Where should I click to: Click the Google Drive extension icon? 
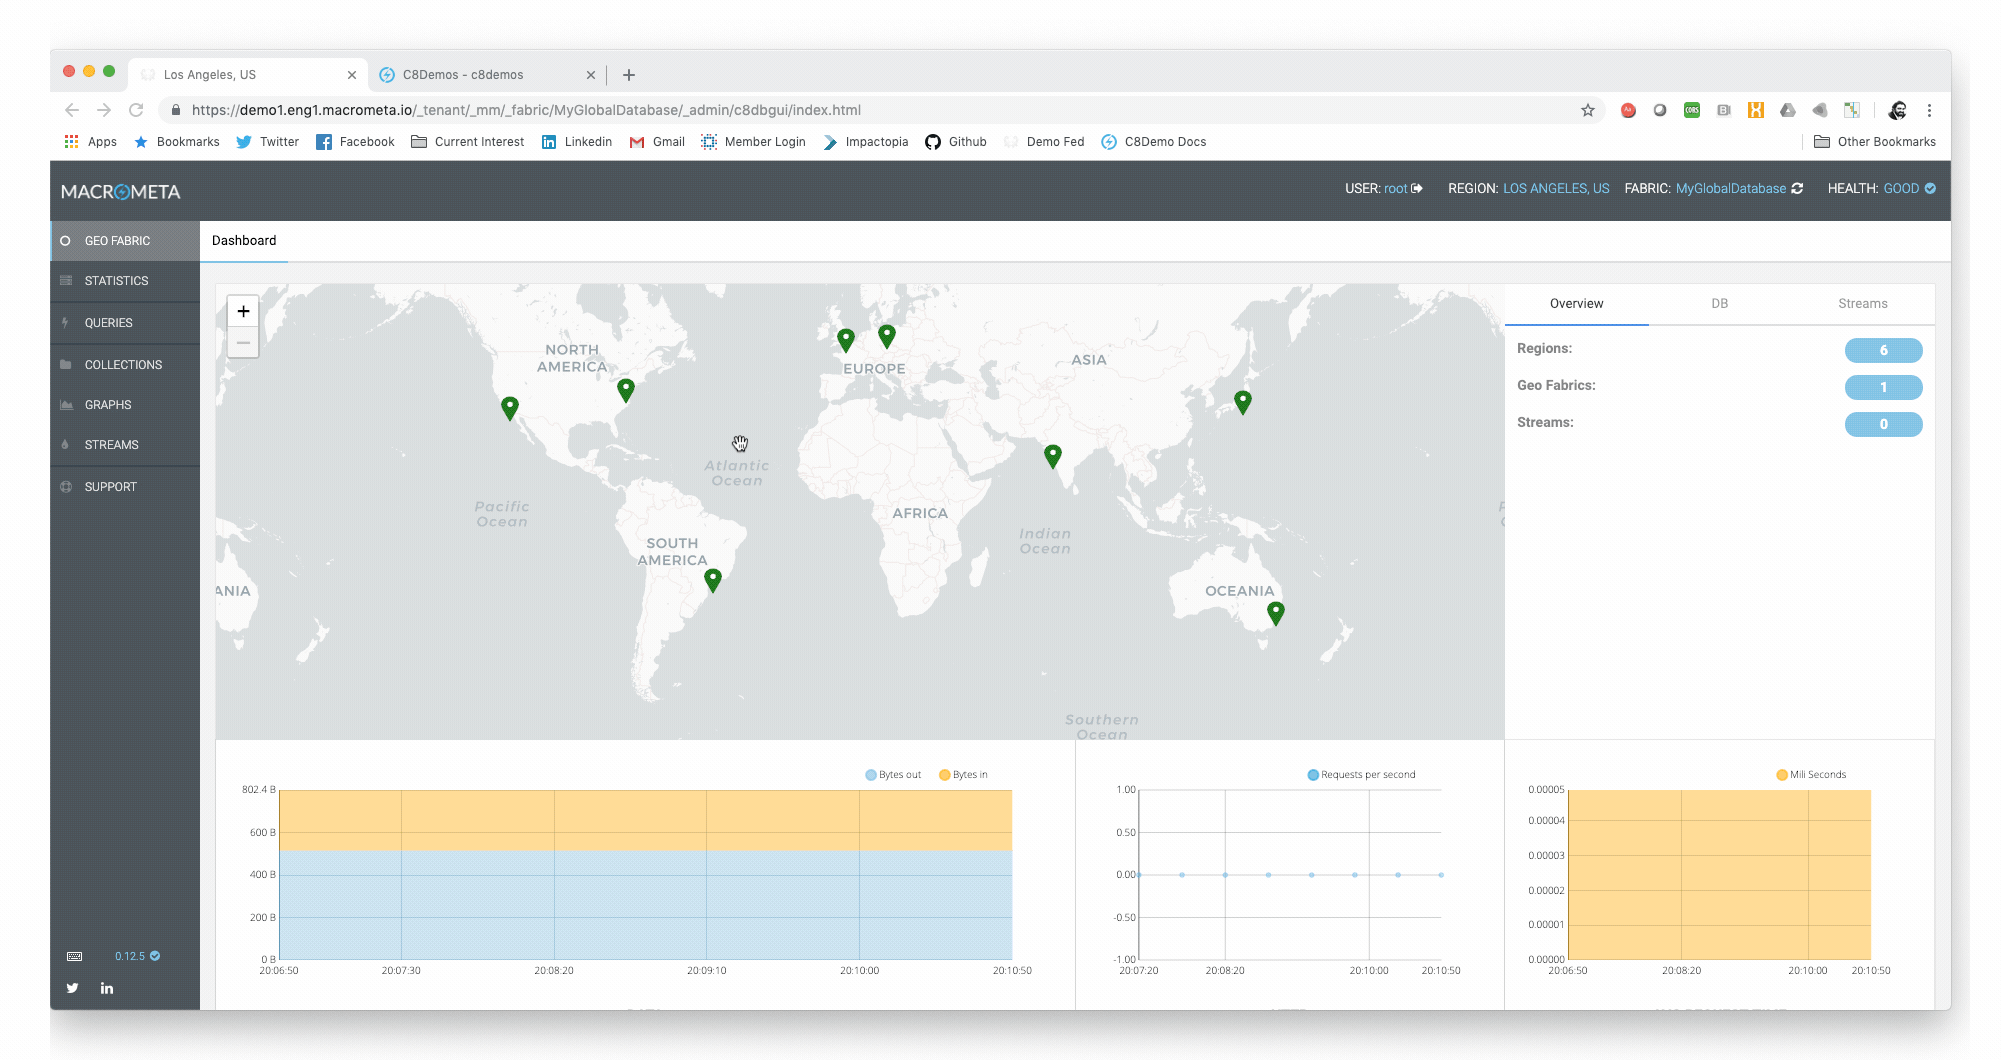click(1788, 110)
